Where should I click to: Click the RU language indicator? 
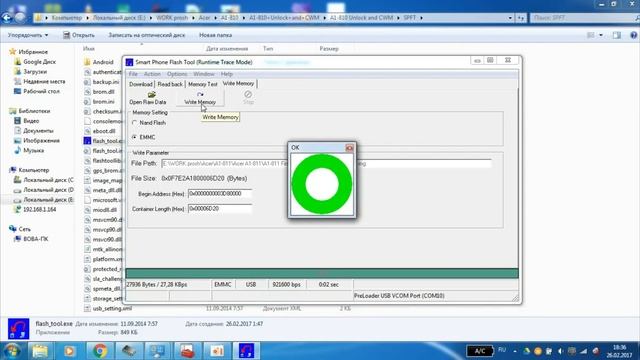502,350
